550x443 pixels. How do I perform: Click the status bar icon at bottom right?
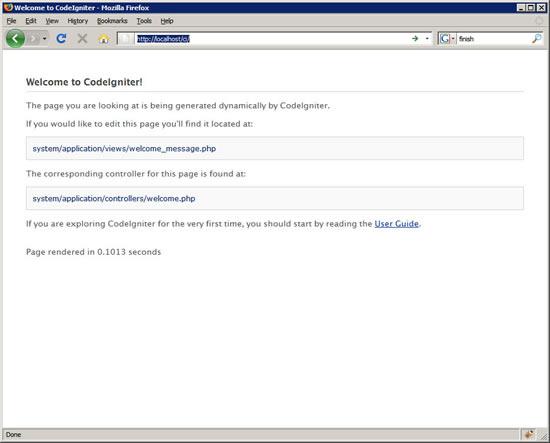[529, 435]
